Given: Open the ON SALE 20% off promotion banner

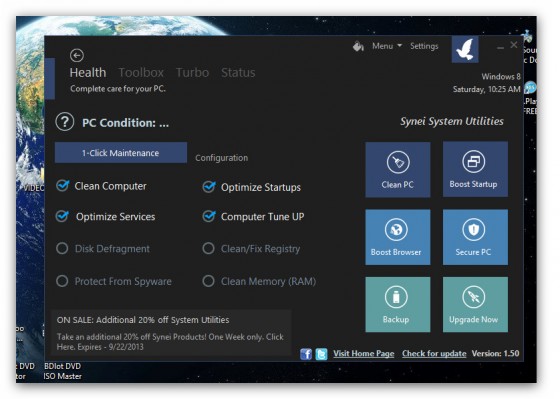Looking at the screenshot, I should [x=171, y=333].
